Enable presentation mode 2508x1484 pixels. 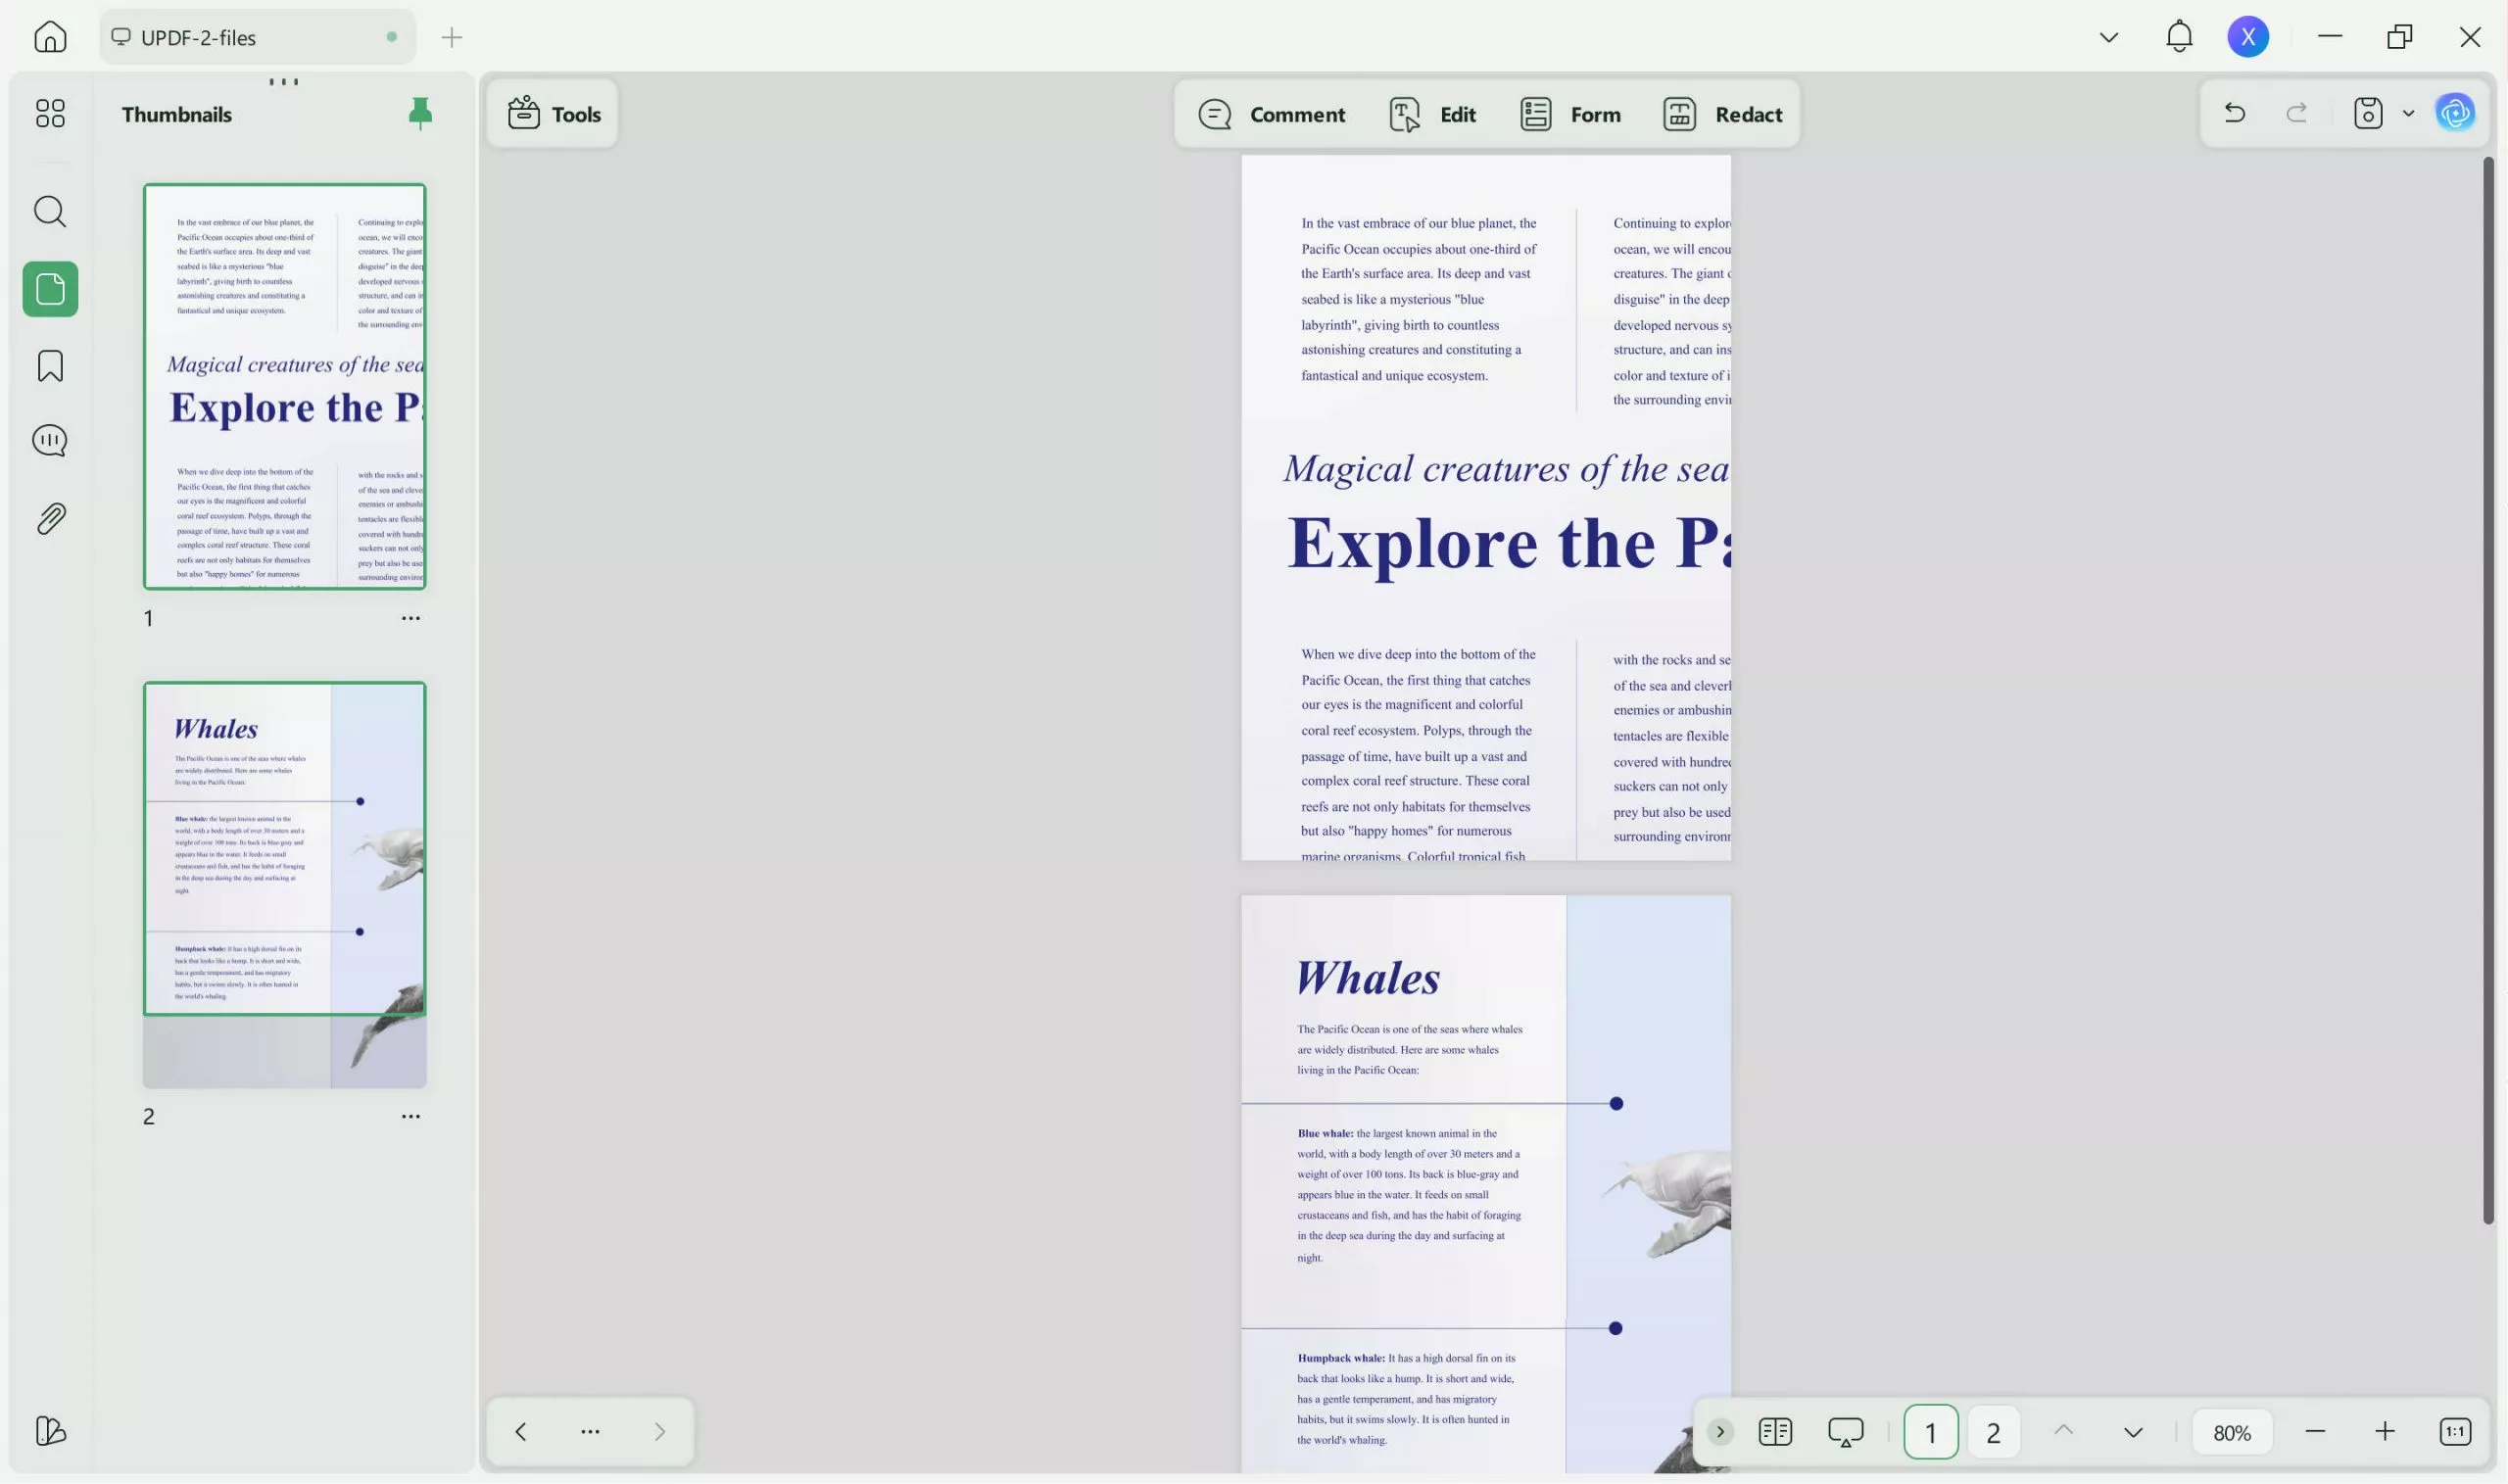click(x=1844, y=1430)
